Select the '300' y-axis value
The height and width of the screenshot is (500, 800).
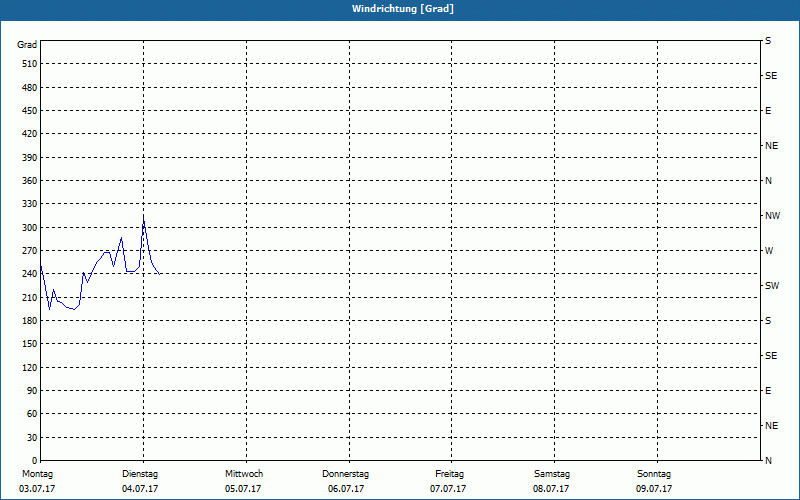30,227
